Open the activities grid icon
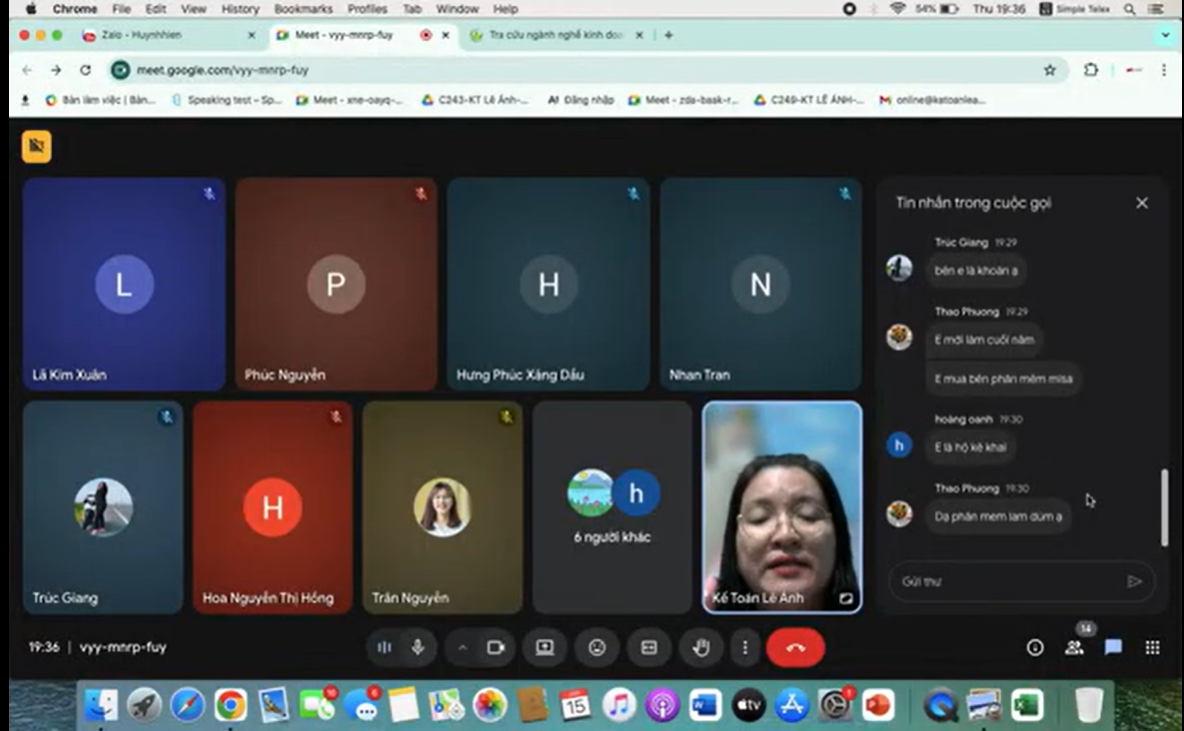The width and height of the screenshot is (1184, 731). point(1152,648)
